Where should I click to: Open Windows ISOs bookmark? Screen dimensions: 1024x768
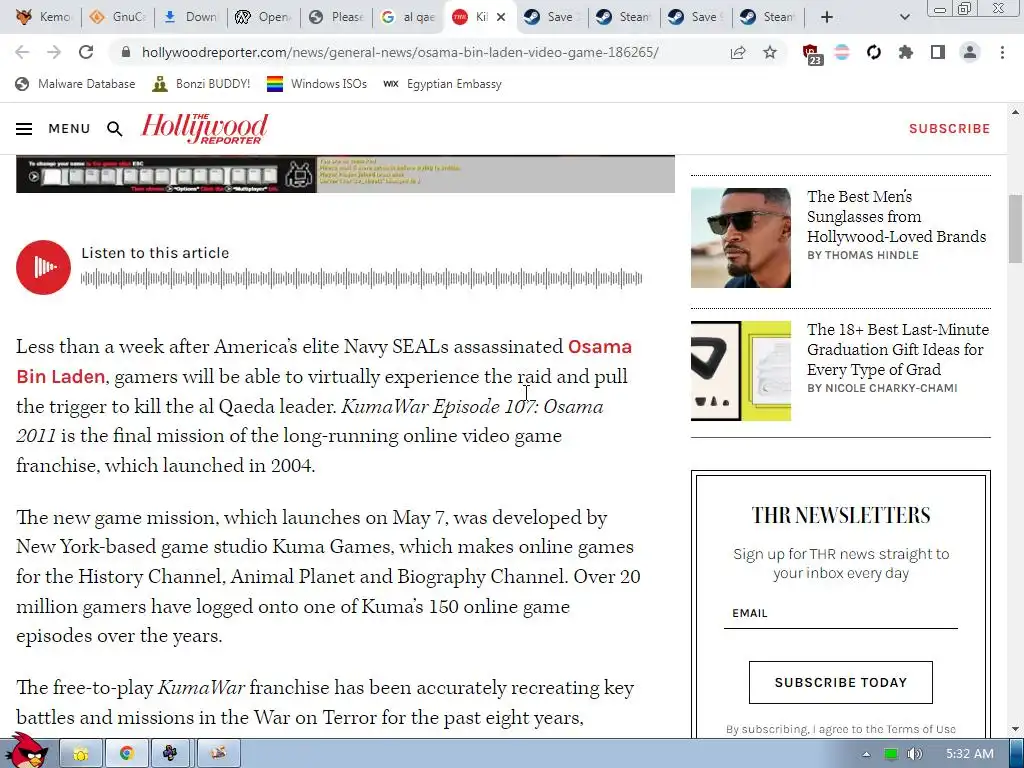click(317, 84)
